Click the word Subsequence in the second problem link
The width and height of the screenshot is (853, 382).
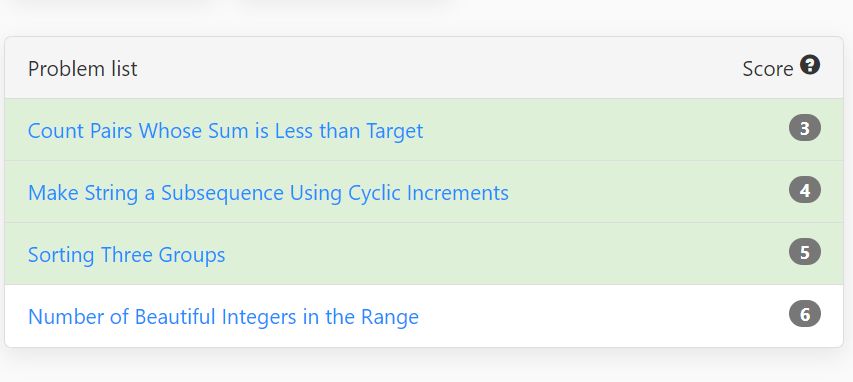(x=222, y=193)
